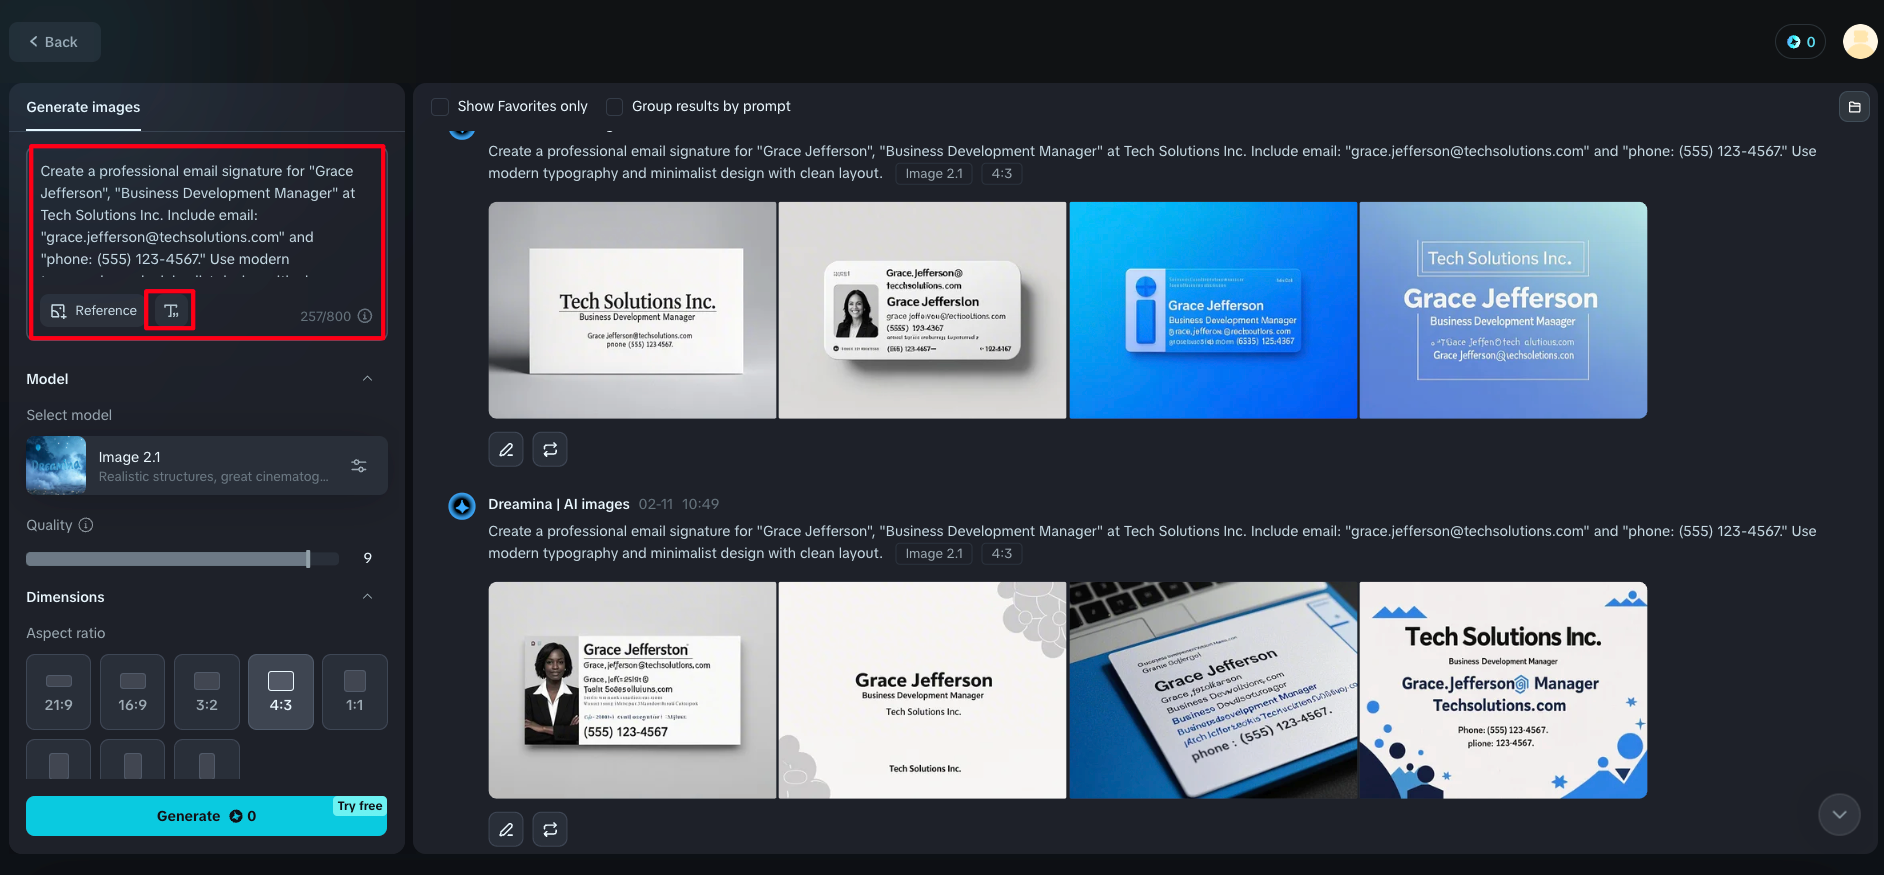Click the model settings sliders icon
The image size is (1884, 875).
coord(359,466)
